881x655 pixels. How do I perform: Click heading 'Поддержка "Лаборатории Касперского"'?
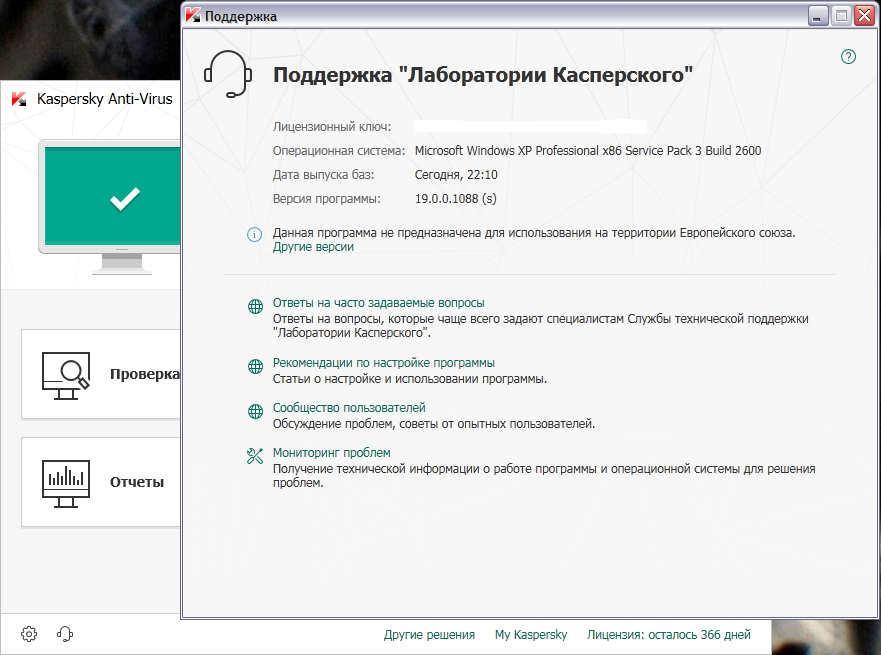click(483, 75)
